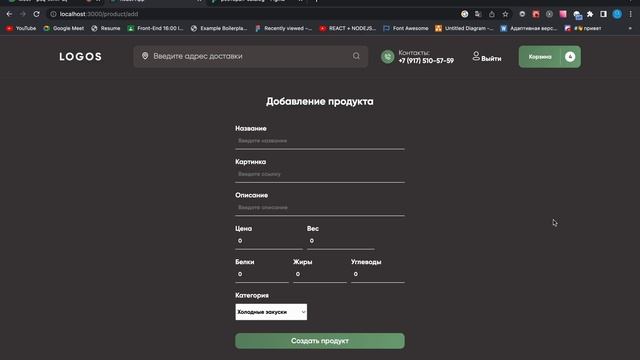
Task: Click the green phone contact icon
Action: click(387, 57)
